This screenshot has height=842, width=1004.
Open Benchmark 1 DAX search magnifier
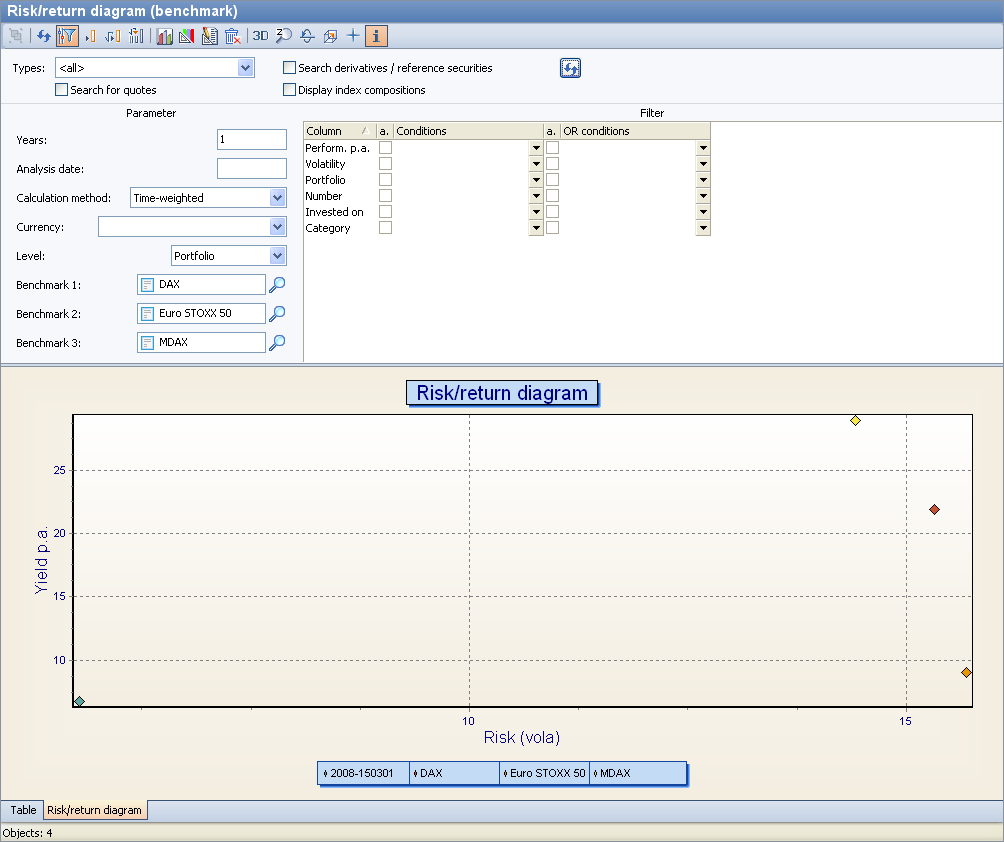[x=277, y=285]
